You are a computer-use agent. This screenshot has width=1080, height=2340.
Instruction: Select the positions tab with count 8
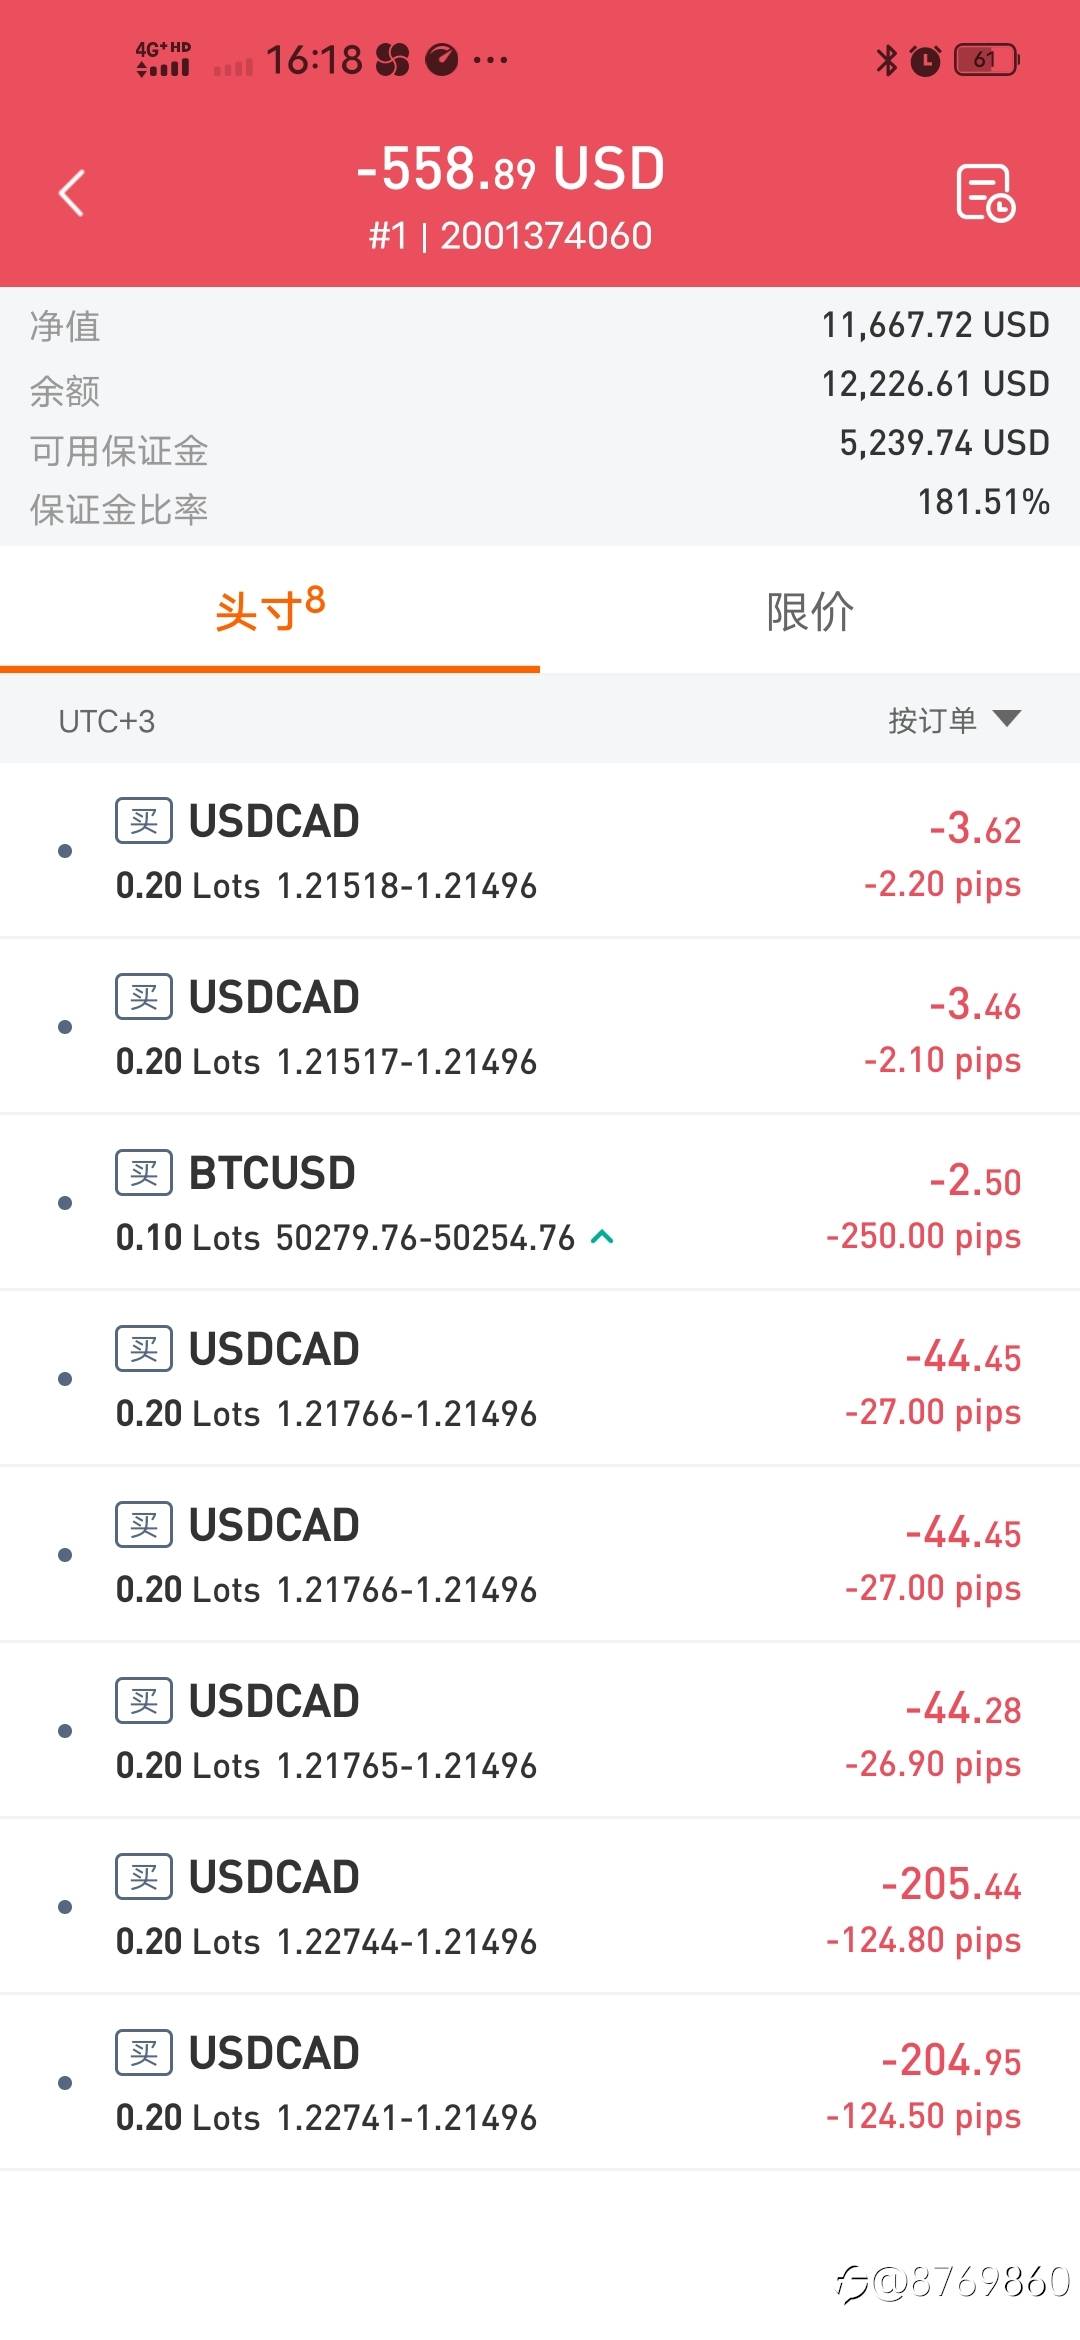pos(270,610)
